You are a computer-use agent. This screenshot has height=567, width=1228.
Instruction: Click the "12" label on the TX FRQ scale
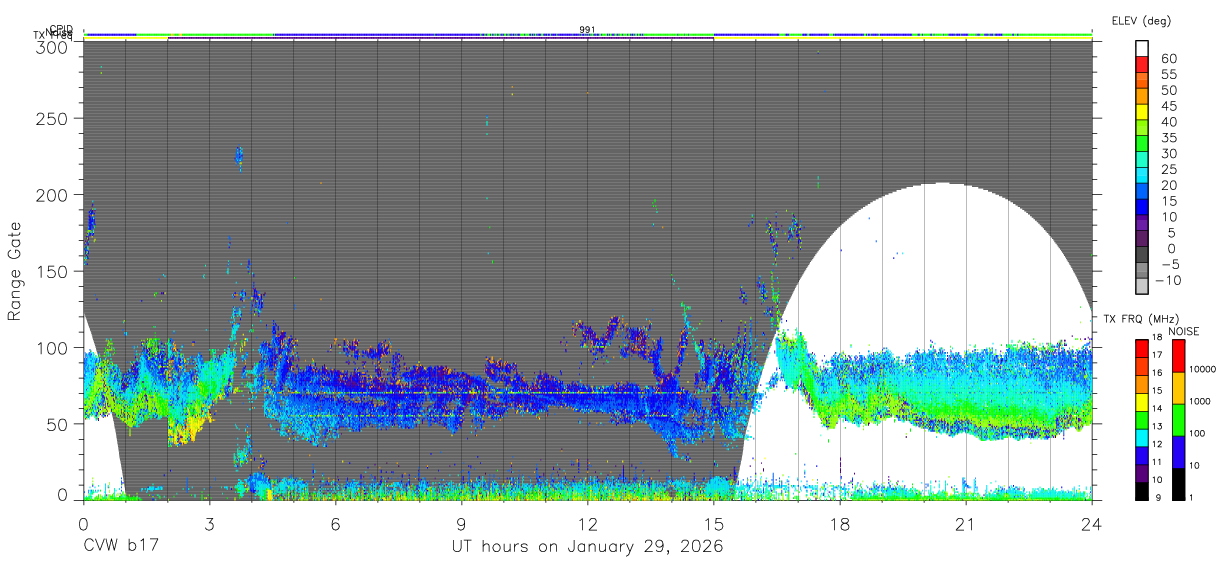(1157, 444)
